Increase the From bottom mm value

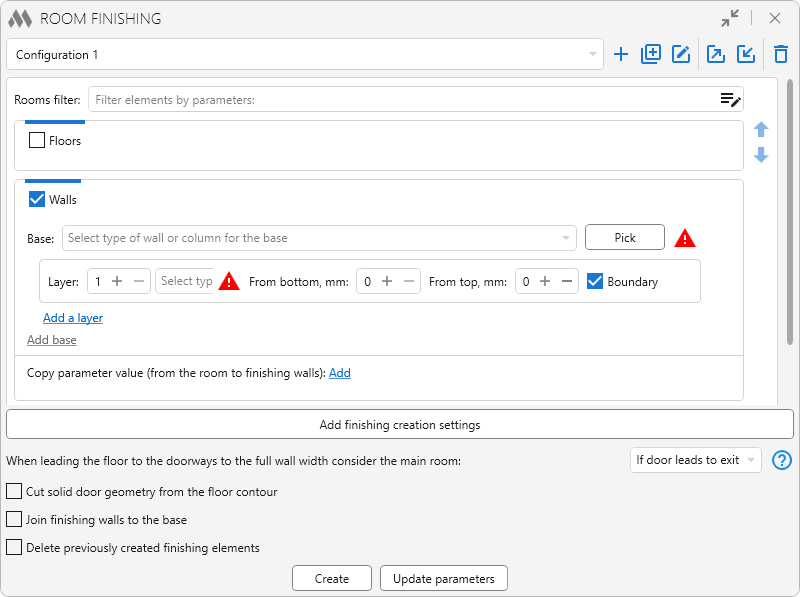(x=387, y=281)
